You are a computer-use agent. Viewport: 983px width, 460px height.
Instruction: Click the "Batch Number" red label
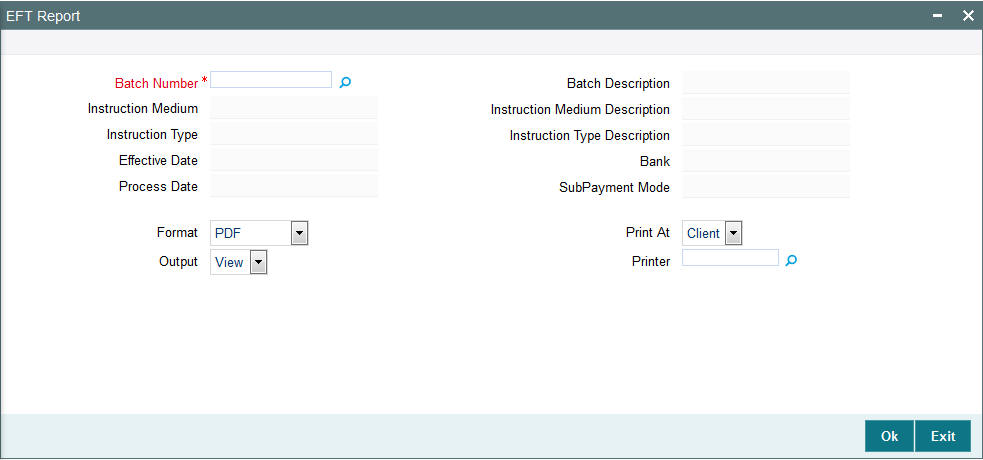[157, 83]
